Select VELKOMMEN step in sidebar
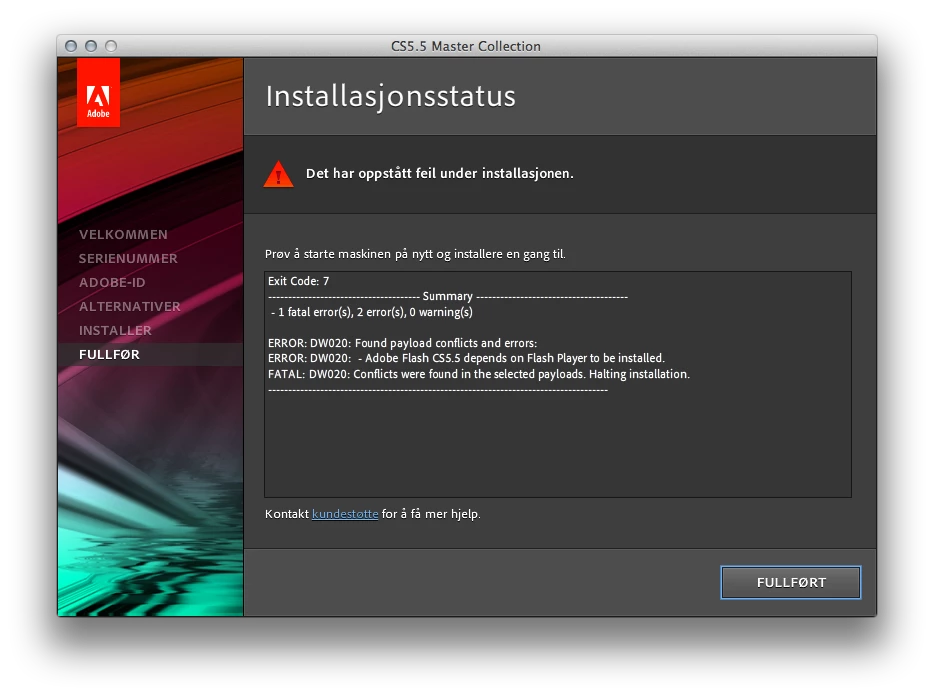Image resolution: width=934 pixels, height=696 pixels. tap(123, 234)
